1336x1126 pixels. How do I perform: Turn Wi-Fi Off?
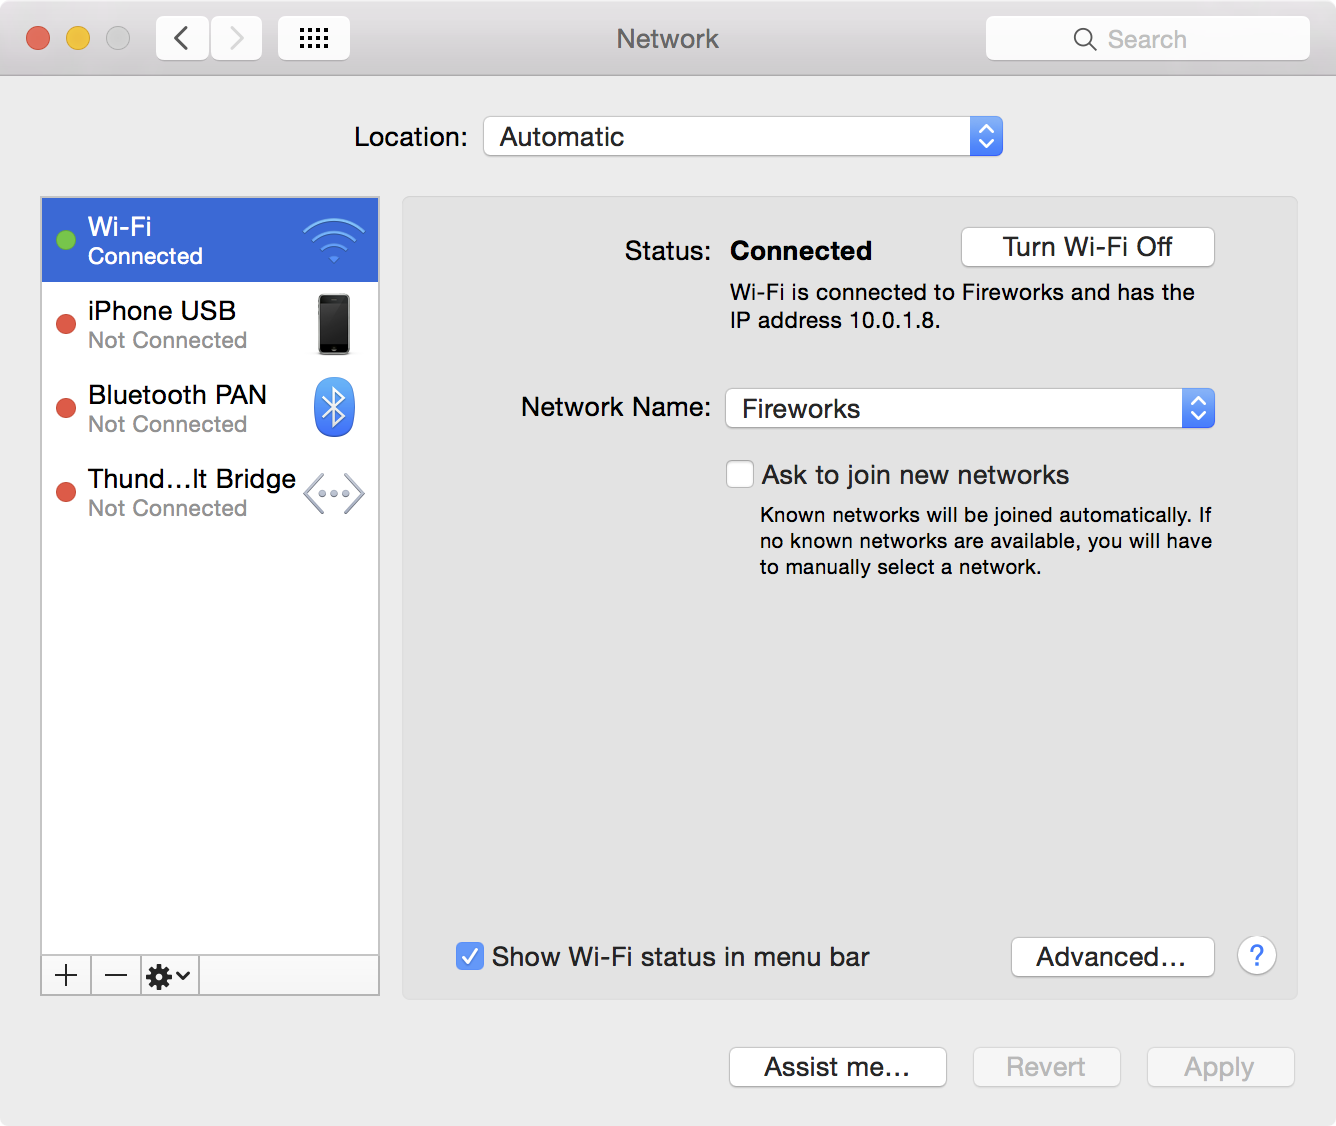(1088, 247)
